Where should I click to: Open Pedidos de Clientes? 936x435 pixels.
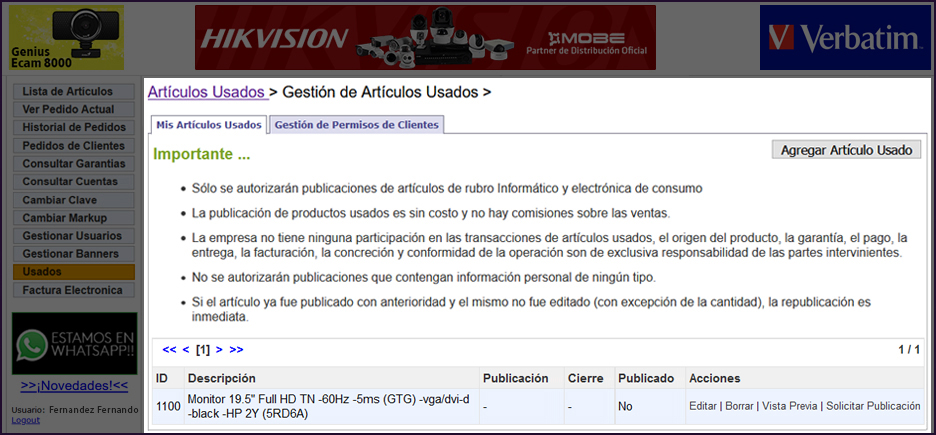click(74, 146)
